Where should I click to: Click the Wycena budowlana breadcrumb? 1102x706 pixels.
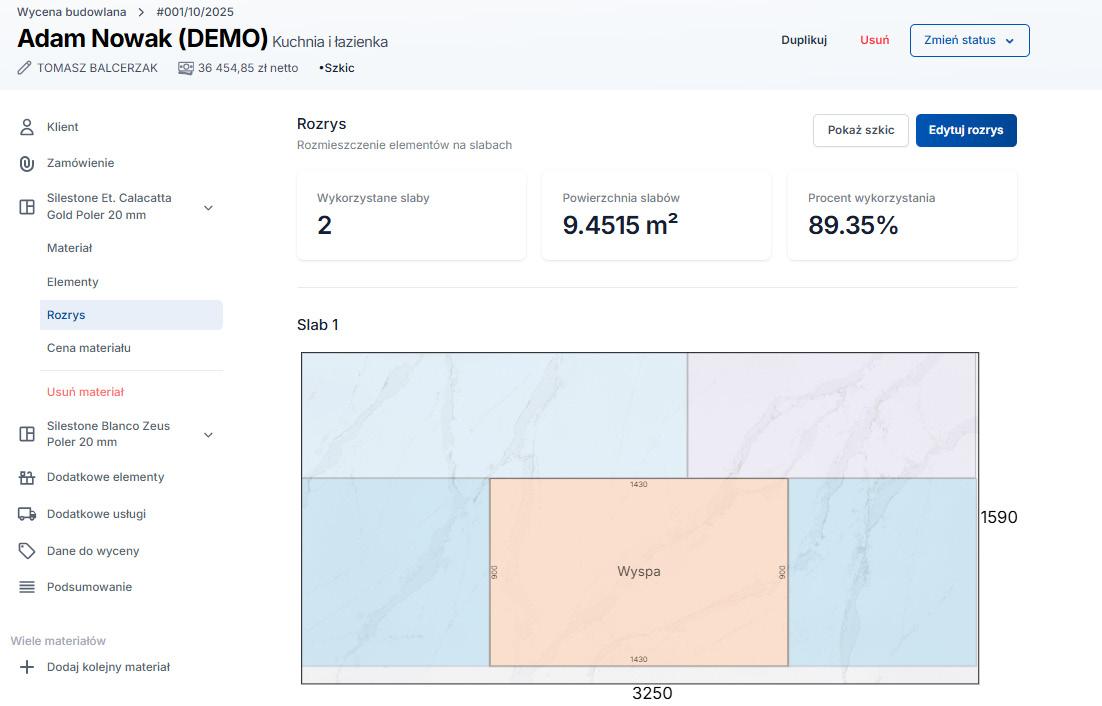click(72, 12)
